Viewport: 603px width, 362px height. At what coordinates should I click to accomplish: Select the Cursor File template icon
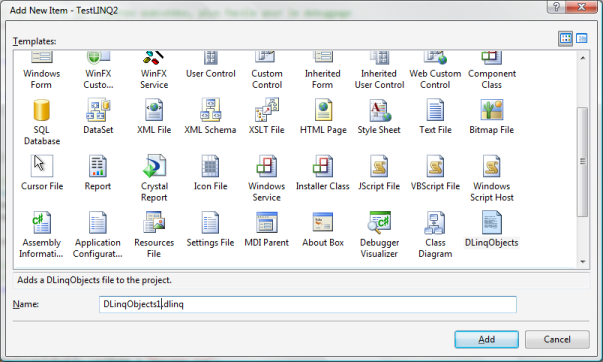(x=42, y=166)
